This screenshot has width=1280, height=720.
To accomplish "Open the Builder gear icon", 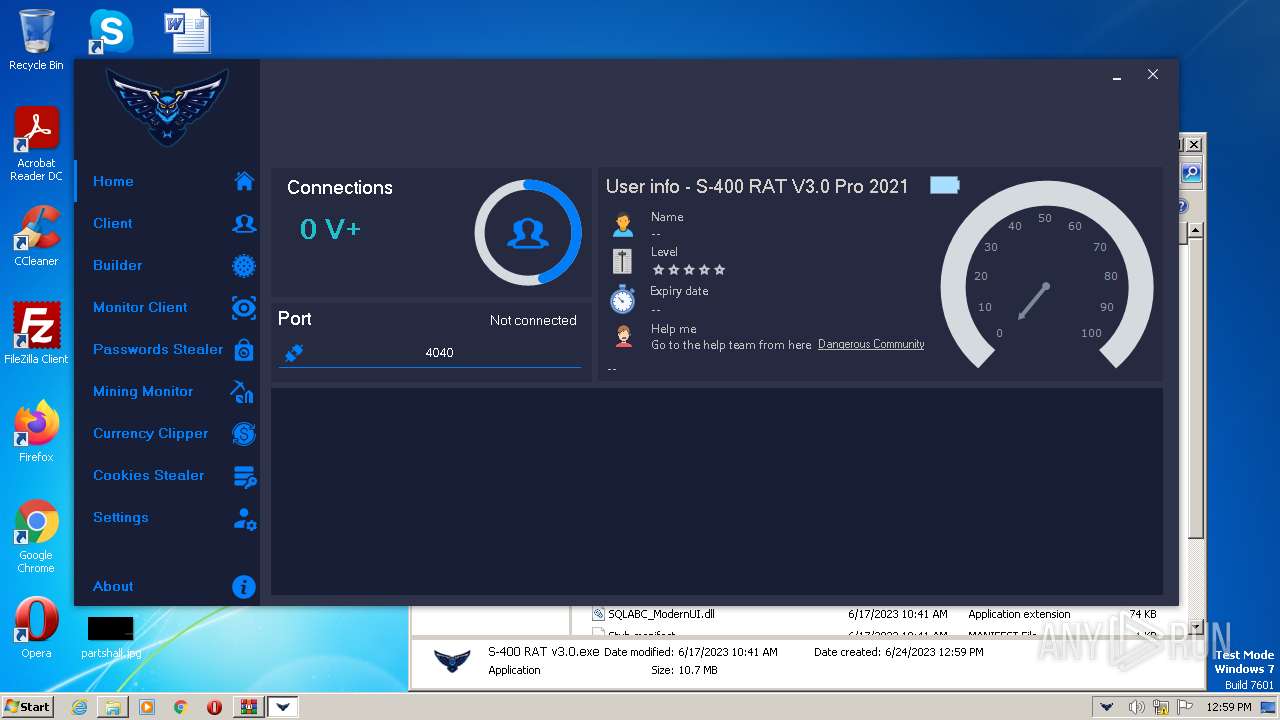I will pos(244,265).
